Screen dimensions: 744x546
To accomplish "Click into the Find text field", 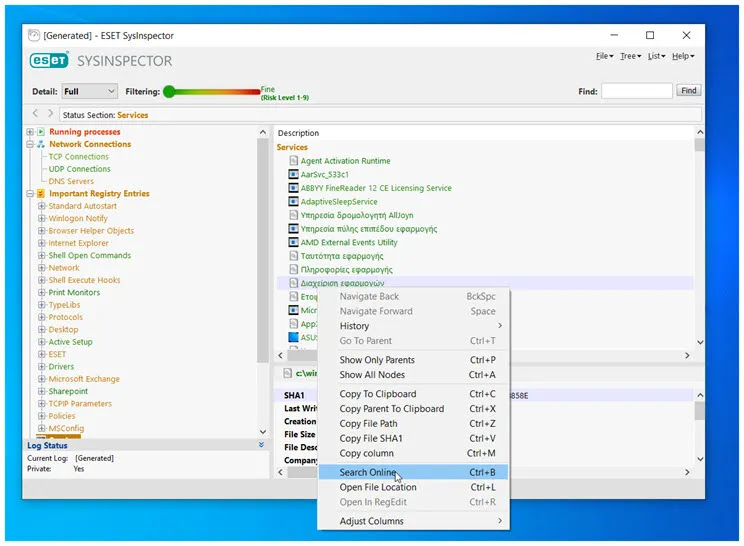I will (x=637, y=91).
